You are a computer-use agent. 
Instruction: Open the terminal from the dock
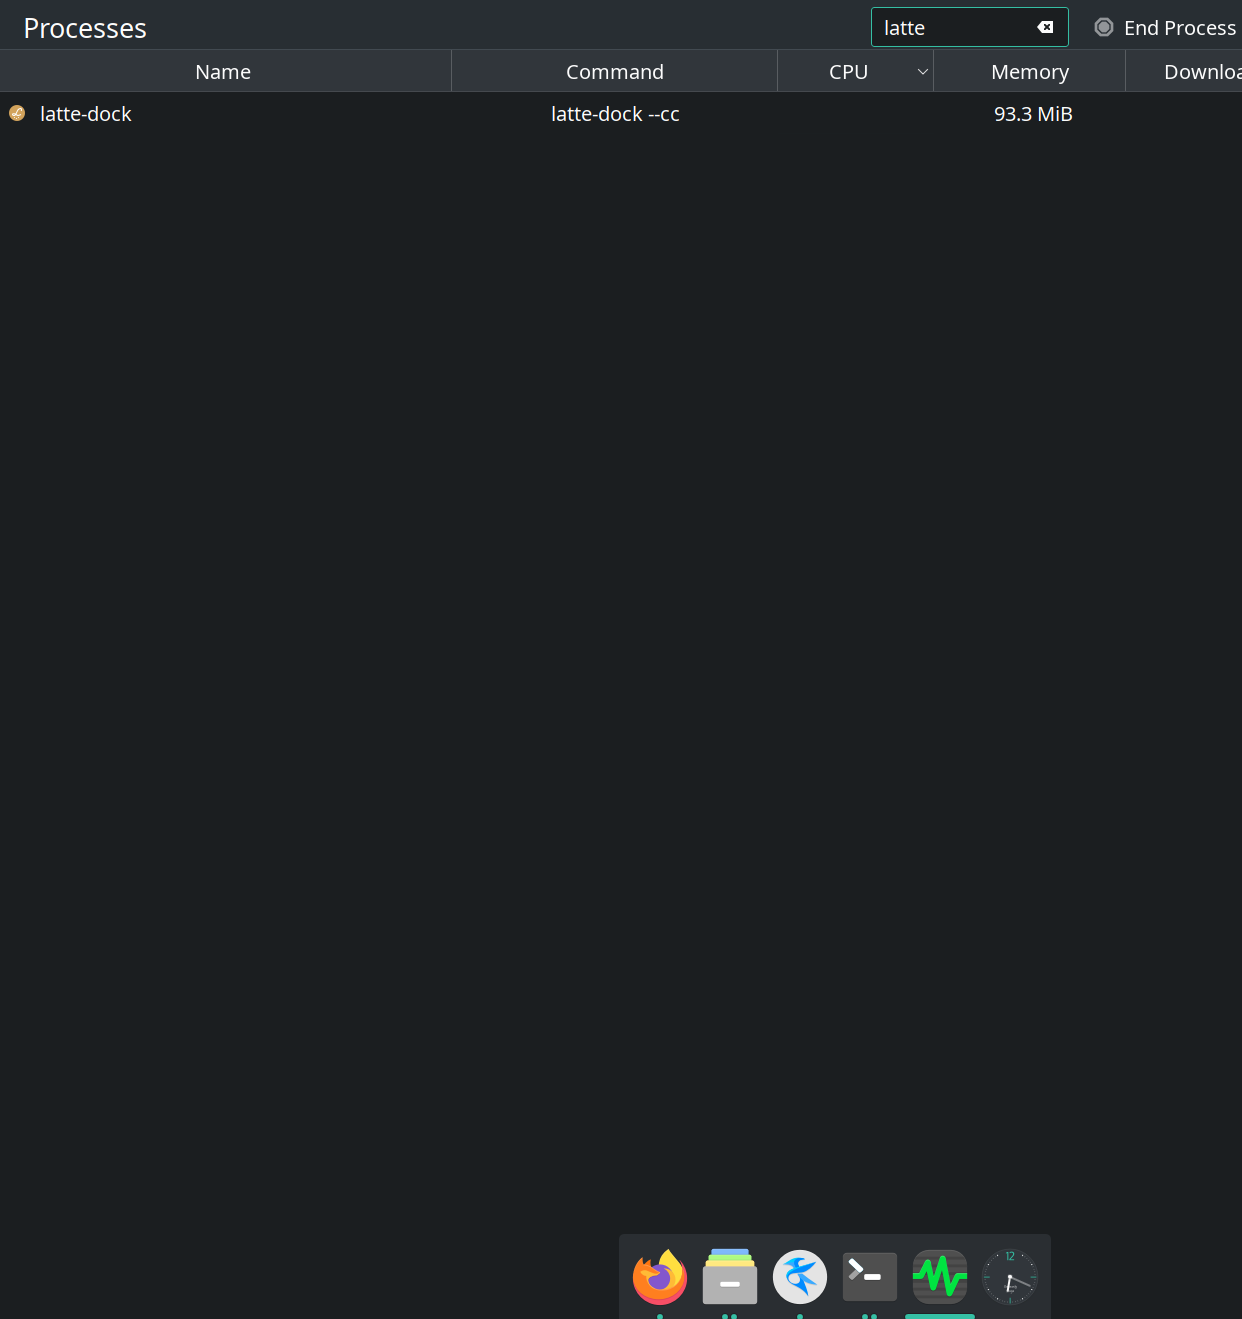(x=870, y=1277)
